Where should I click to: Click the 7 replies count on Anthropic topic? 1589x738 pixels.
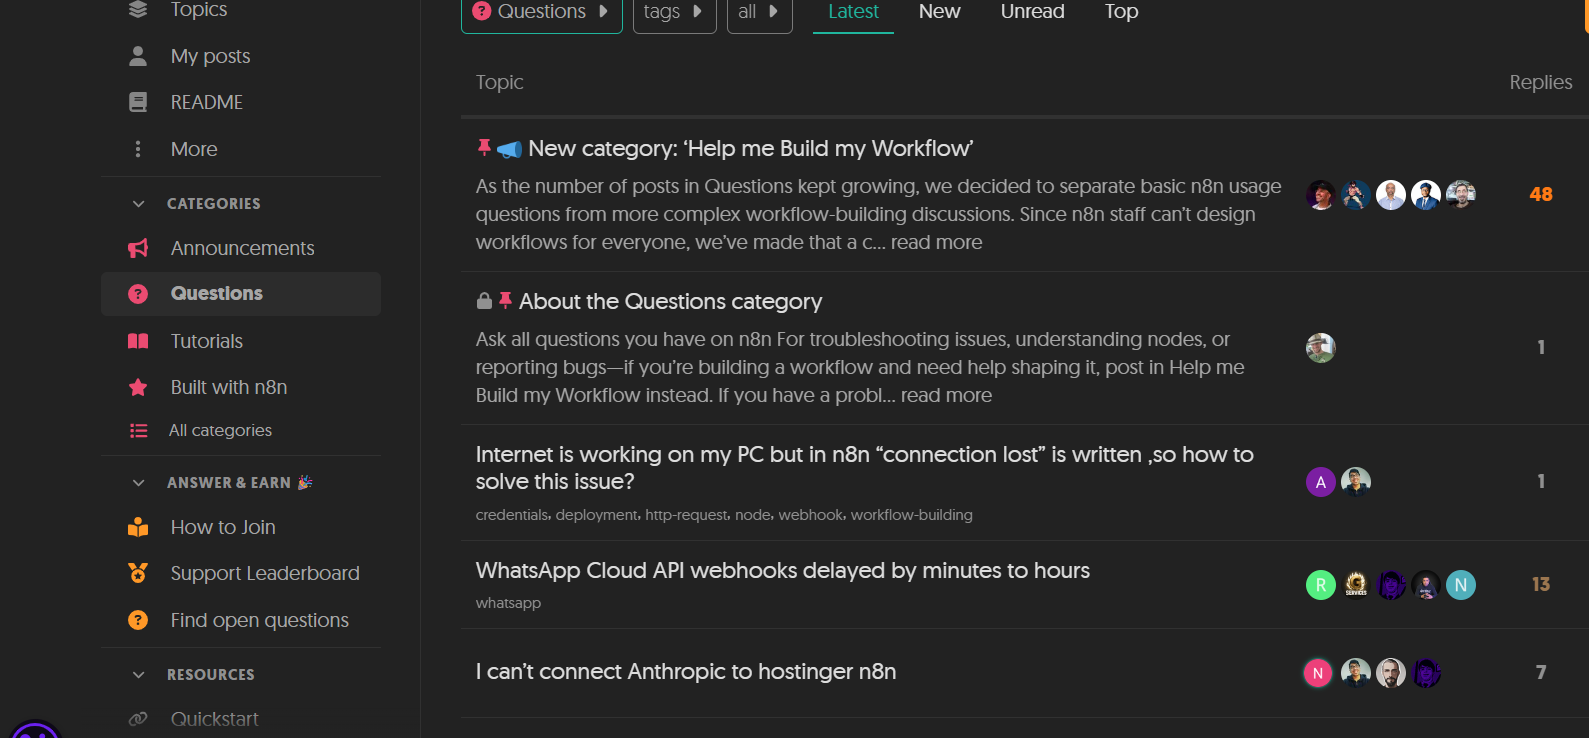pos(1541,672)
